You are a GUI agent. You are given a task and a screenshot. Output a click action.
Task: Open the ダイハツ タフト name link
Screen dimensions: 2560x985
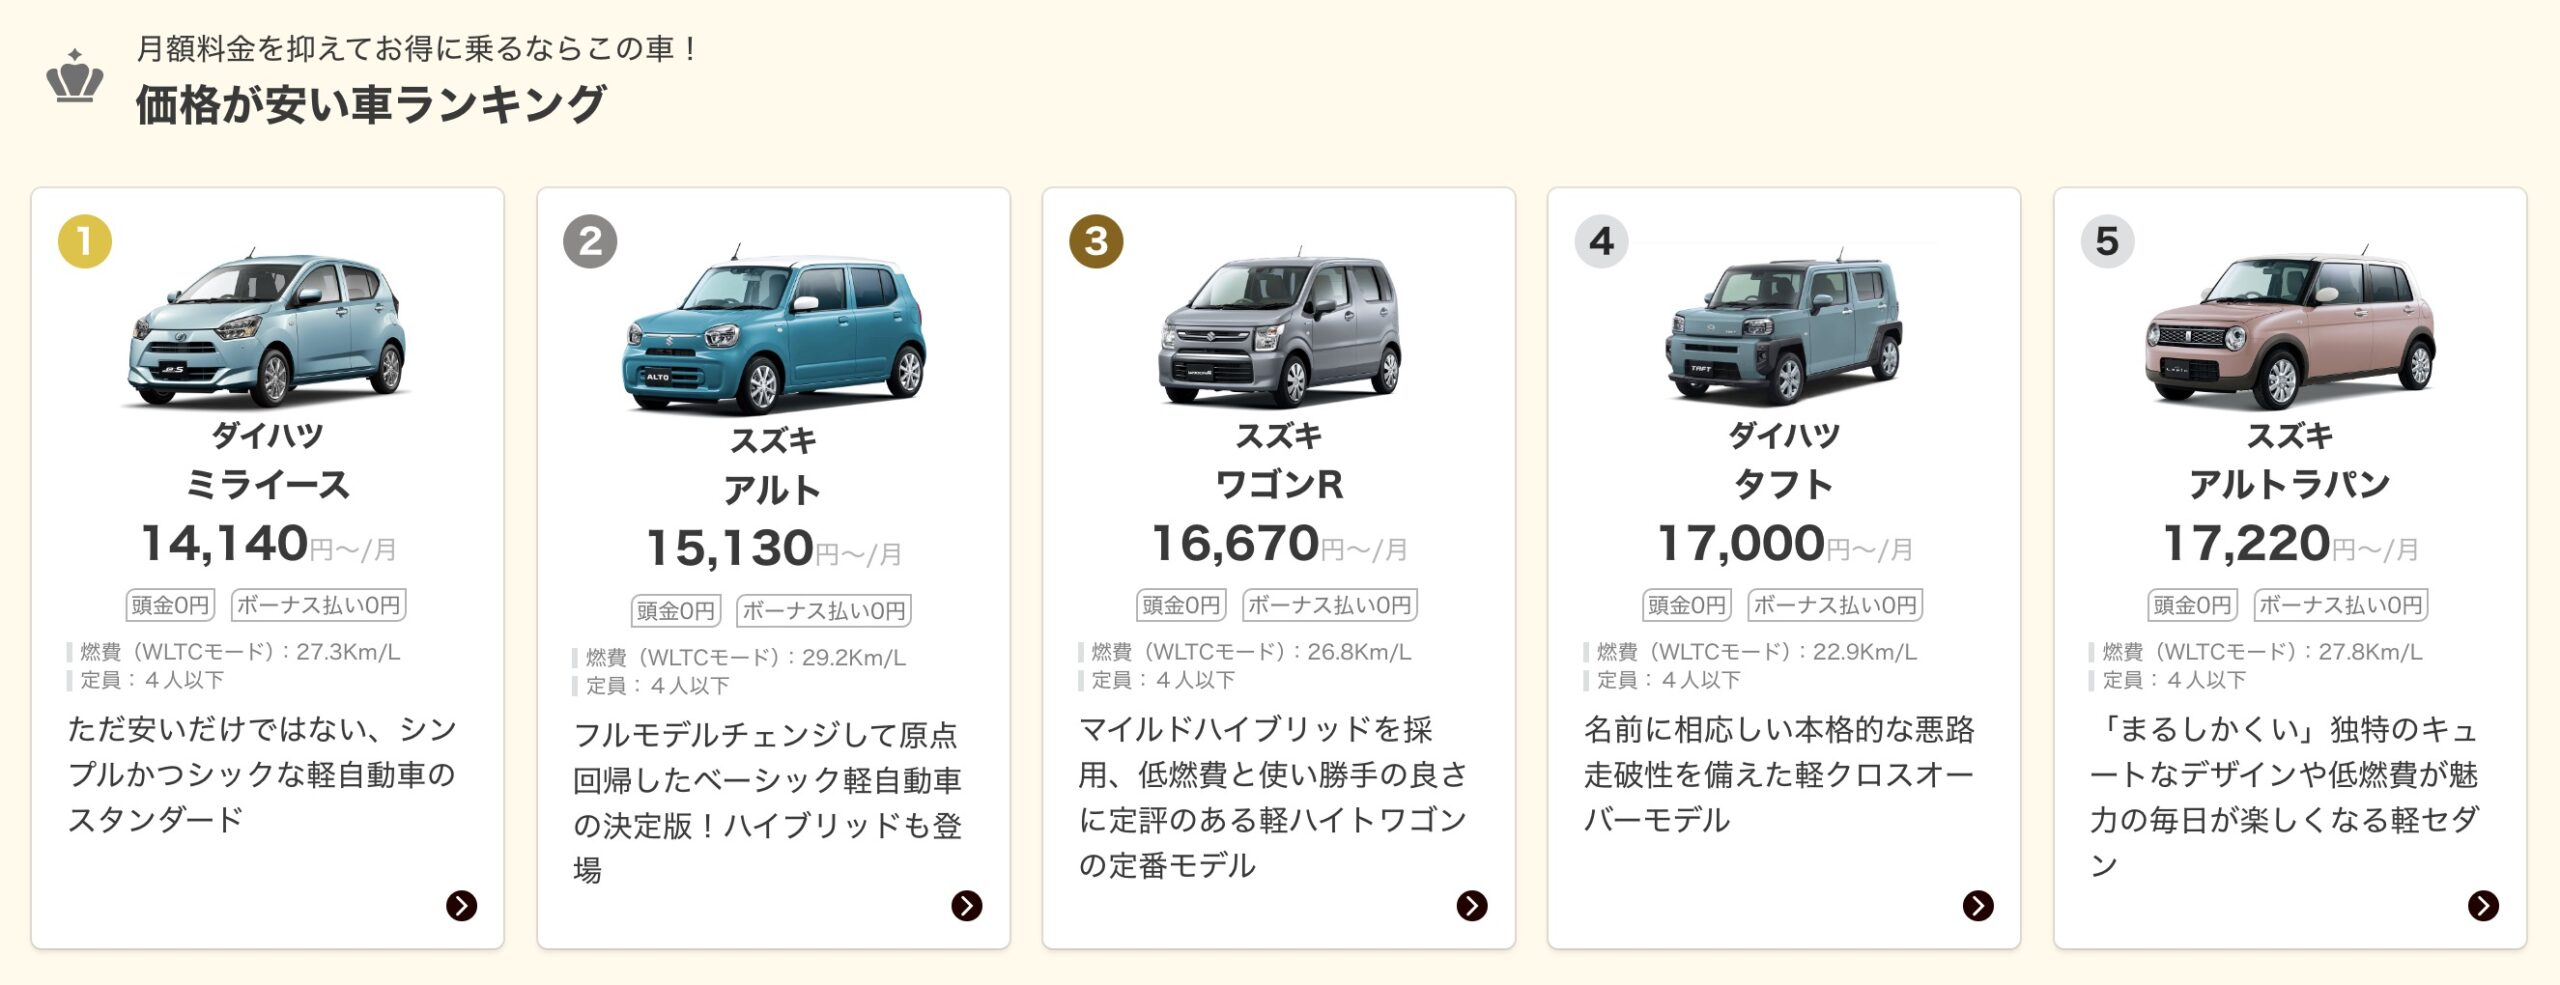1784,460
